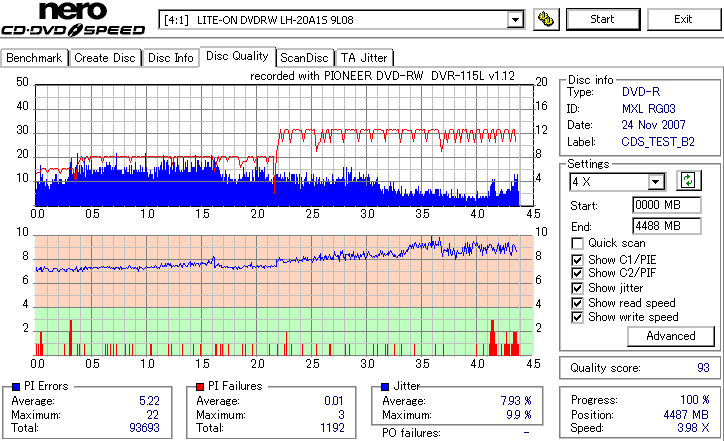Click the PI Errors total 93693
Viewport: 724px width, 441px height.
pyautogui.click(x=145, y=428)
